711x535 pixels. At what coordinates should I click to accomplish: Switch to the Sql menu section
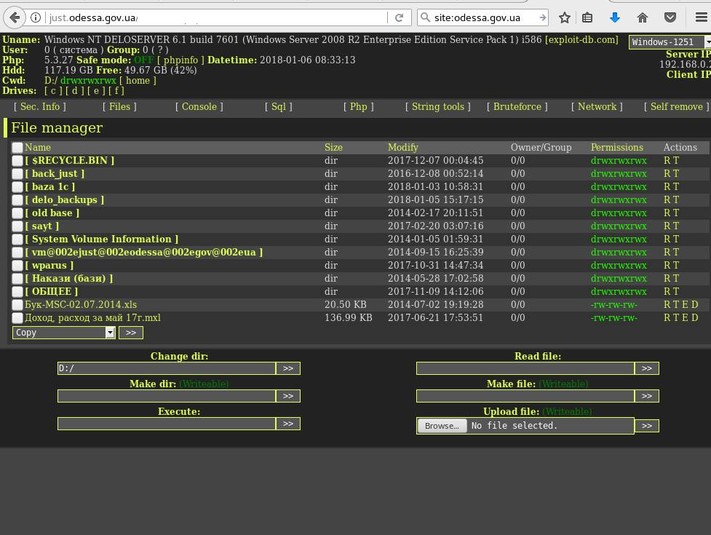(x=279, y=106)
